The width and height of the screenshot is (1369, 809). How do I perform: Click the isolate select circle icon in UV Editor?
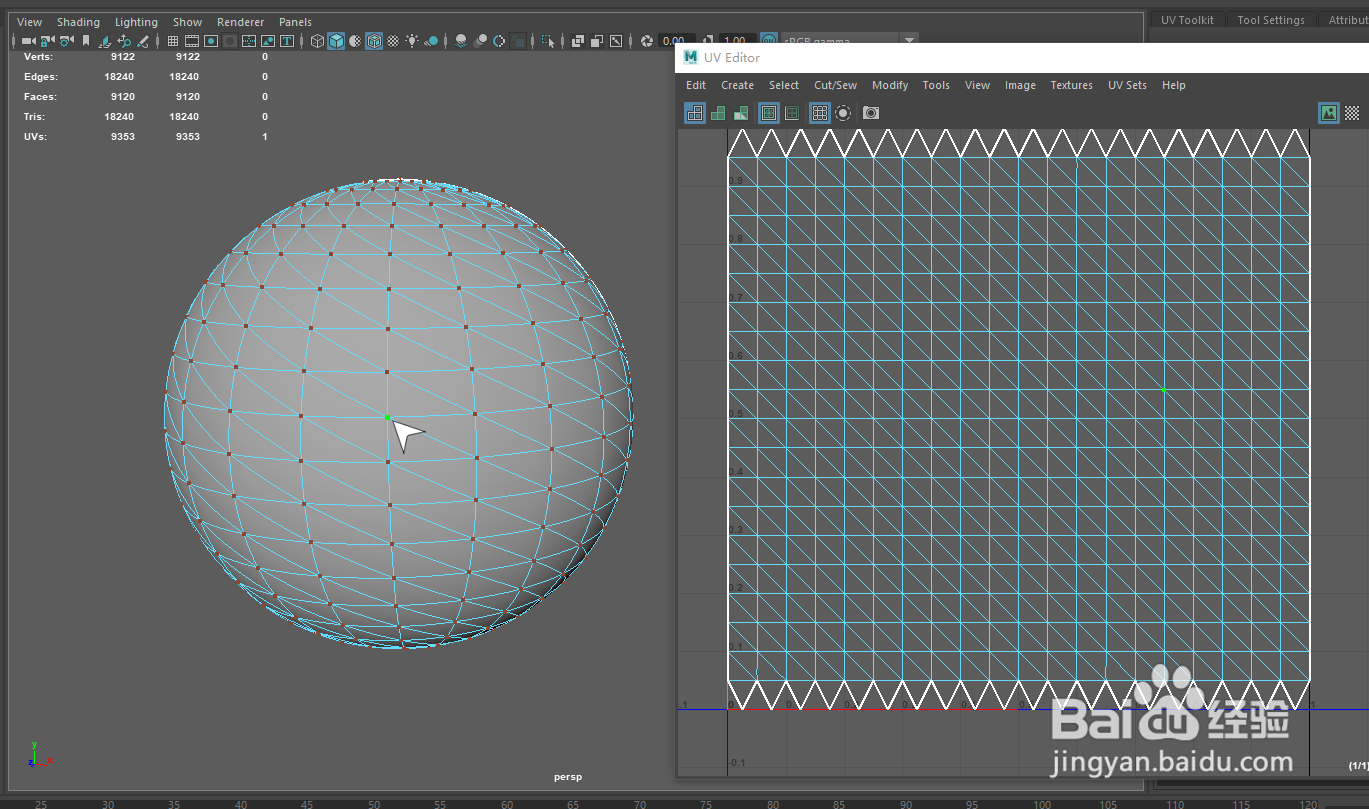click(x=843, y=113)
